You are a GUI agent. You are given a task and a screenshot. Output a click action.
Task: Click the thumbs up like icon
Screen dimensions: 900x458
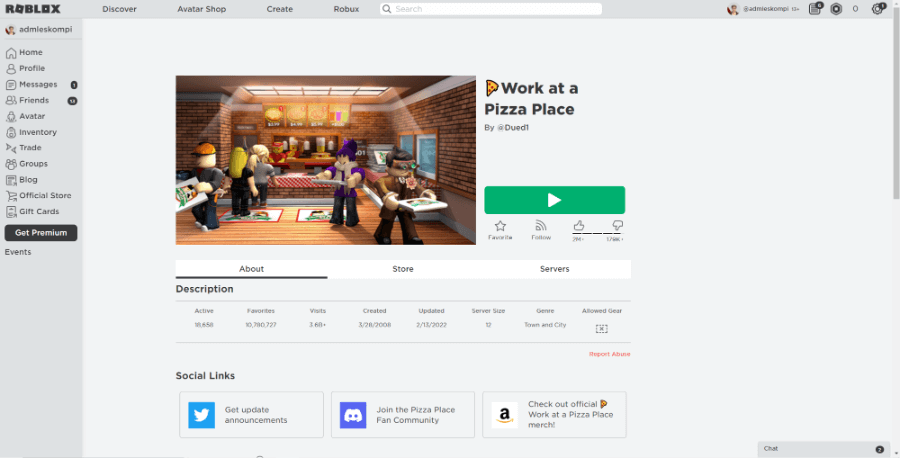(579, 226)
